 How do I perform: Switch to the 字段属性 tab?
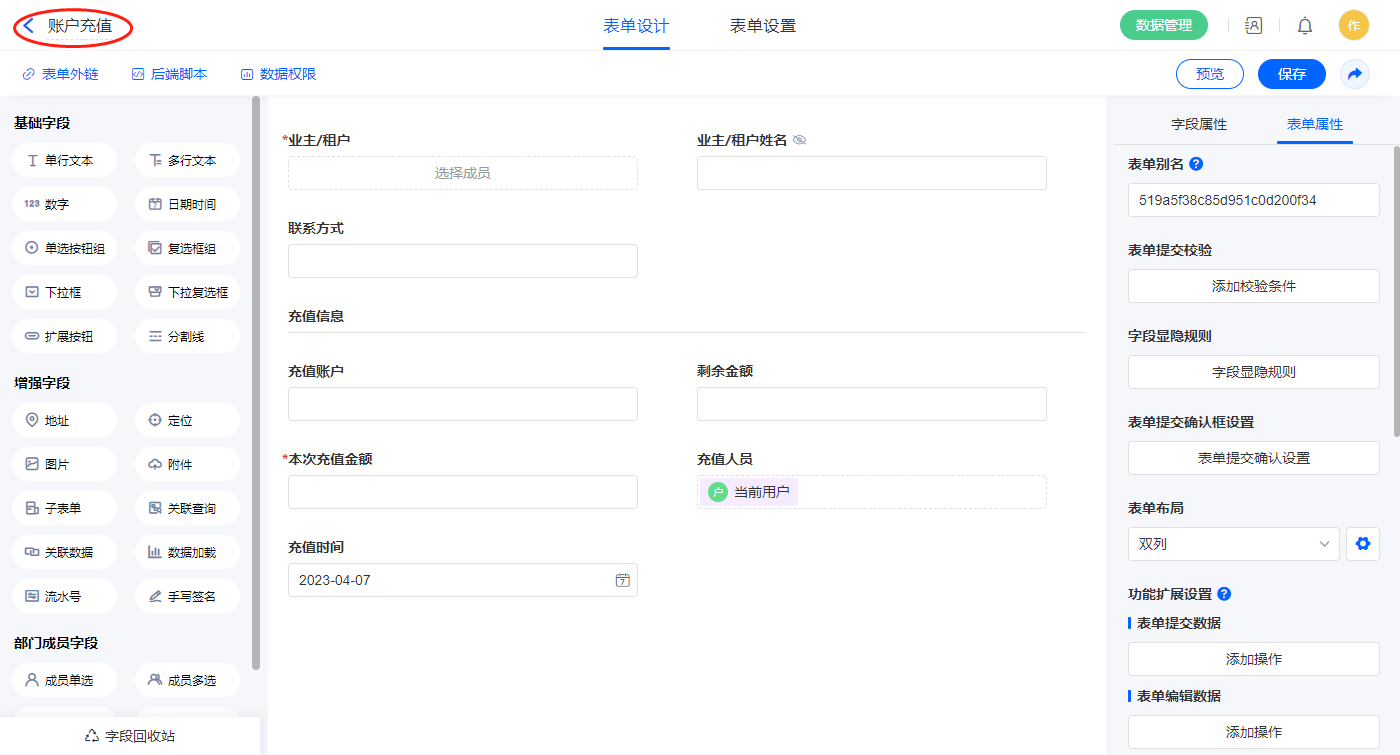click(1198, 124)
